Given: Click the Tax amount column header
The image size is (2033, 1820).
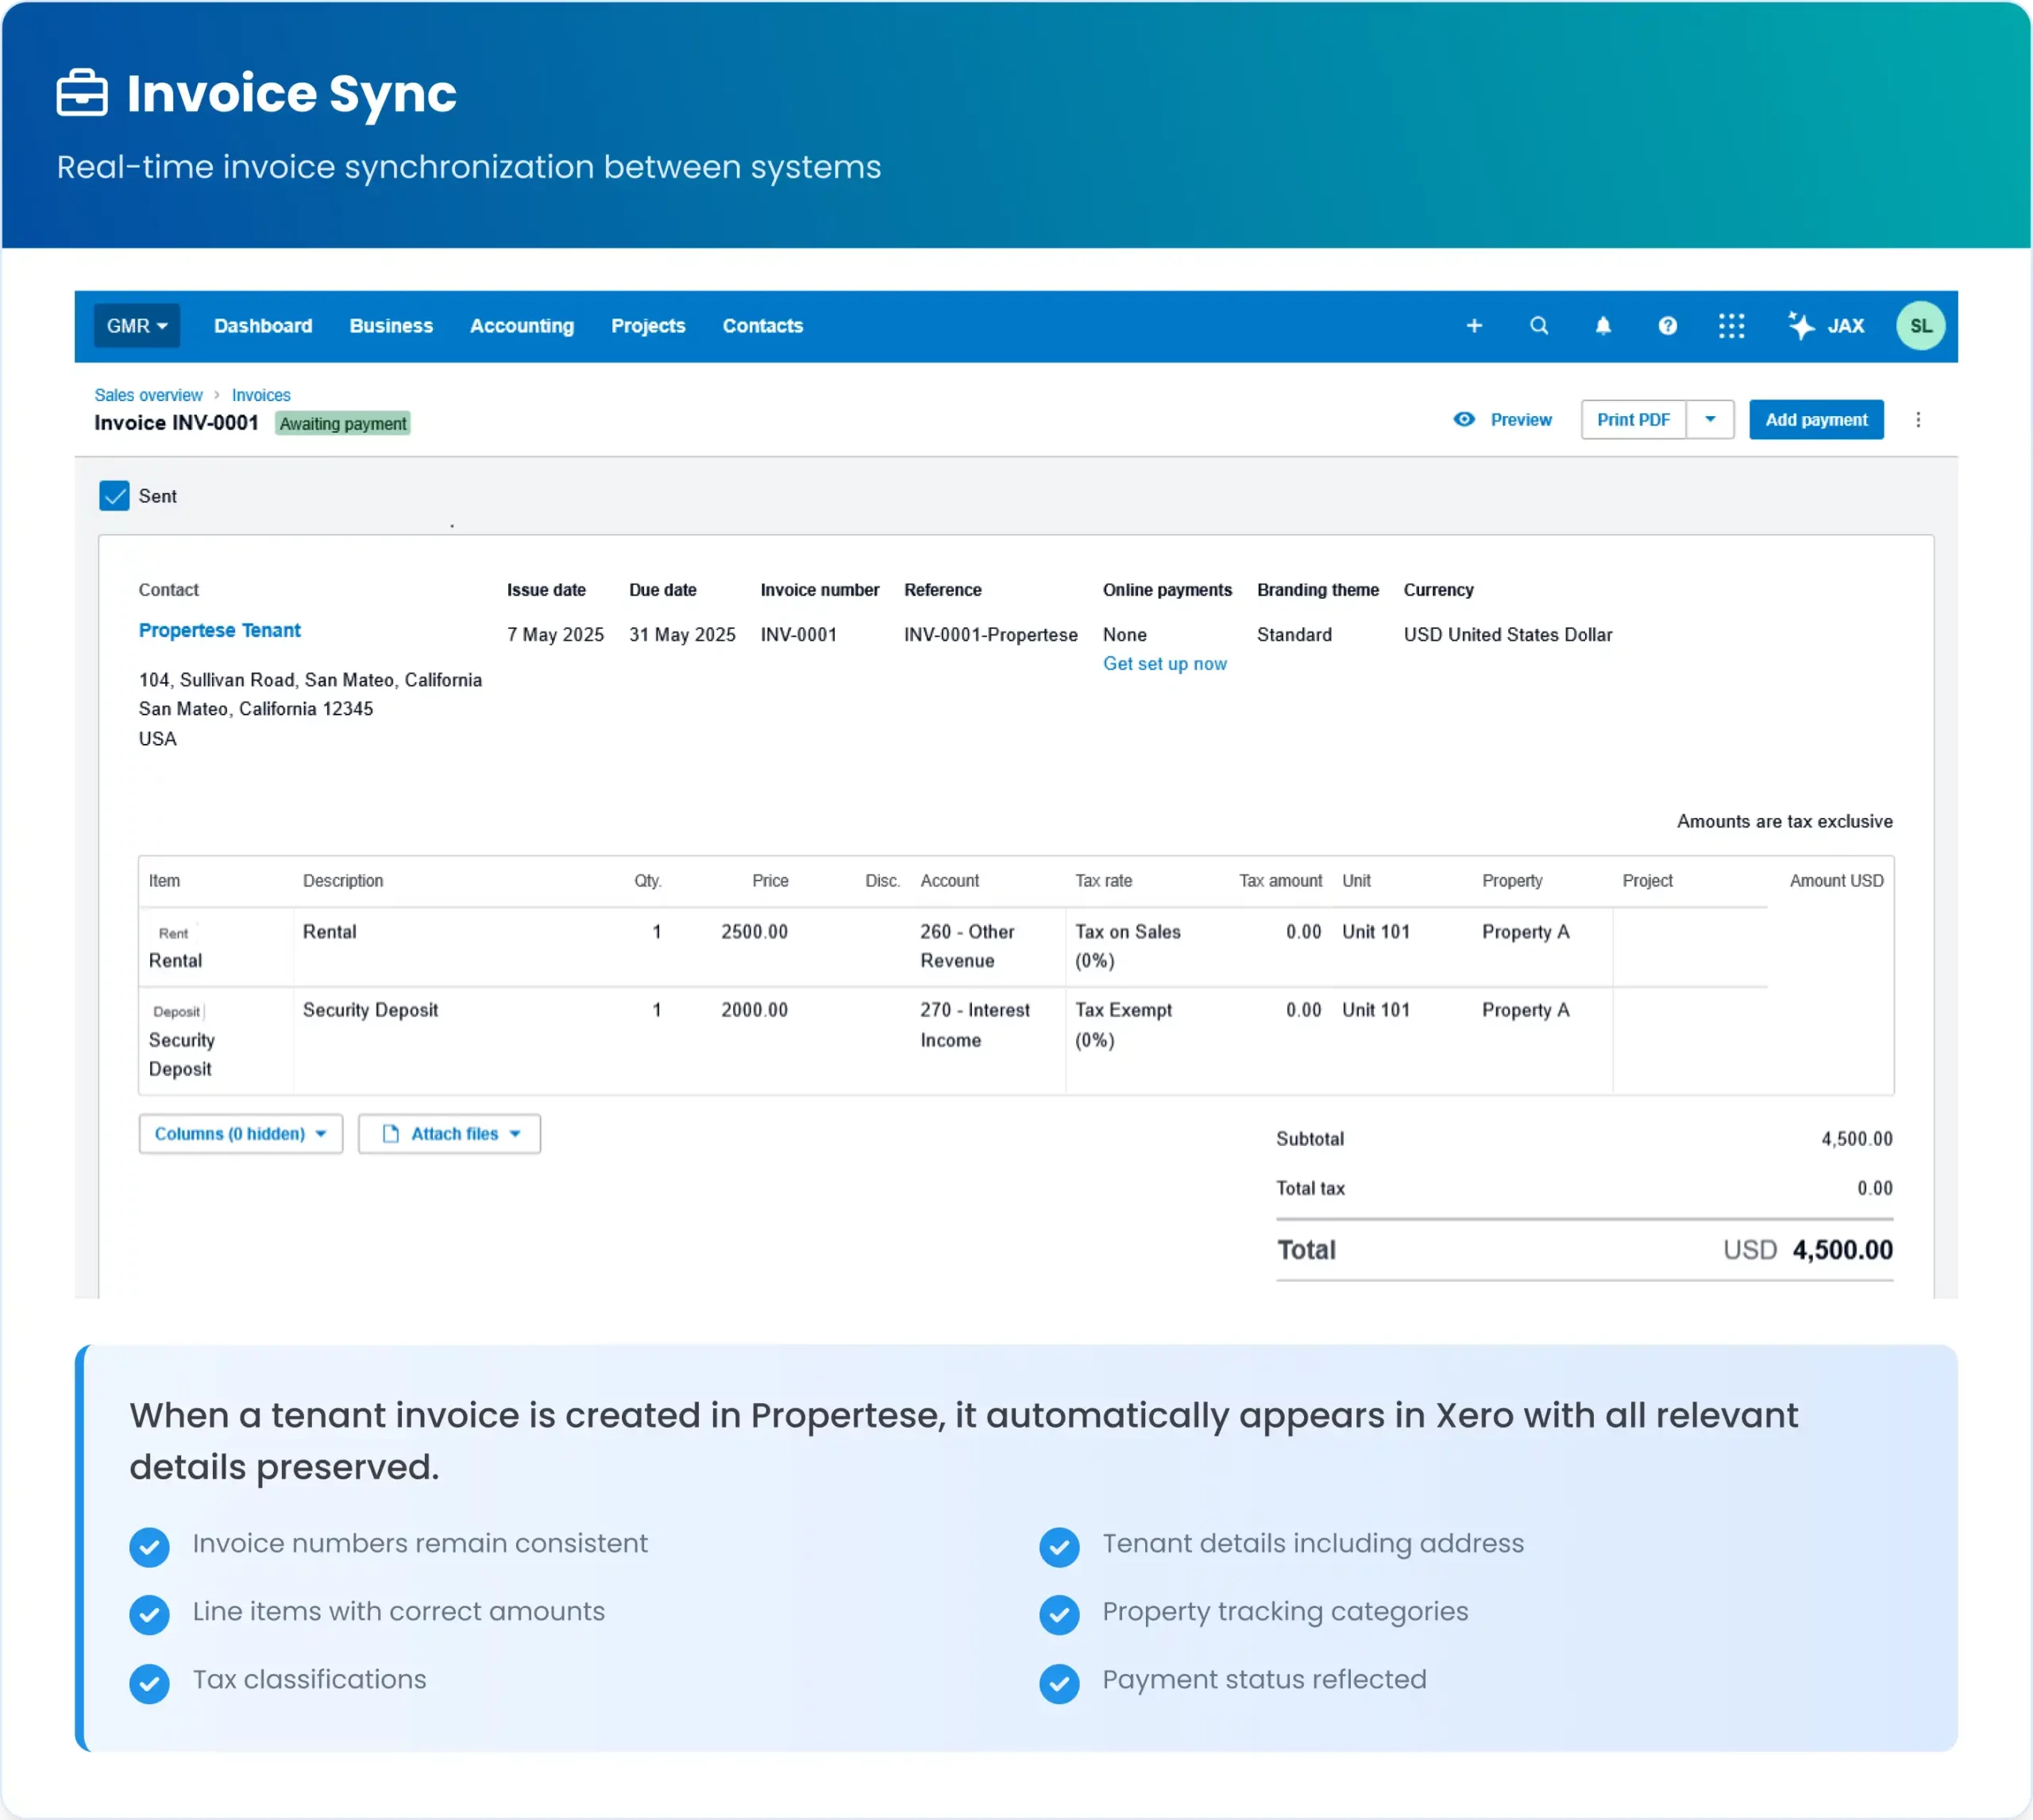Looking at the screenshot, I should pos(1280,880).
